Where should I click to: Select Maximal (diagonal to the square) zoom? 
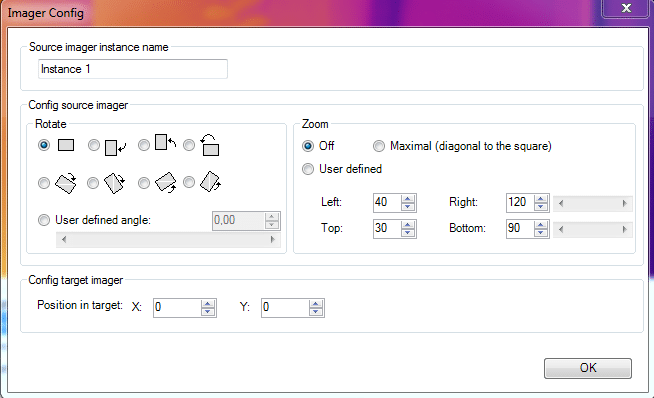click(x=379, y=146)
